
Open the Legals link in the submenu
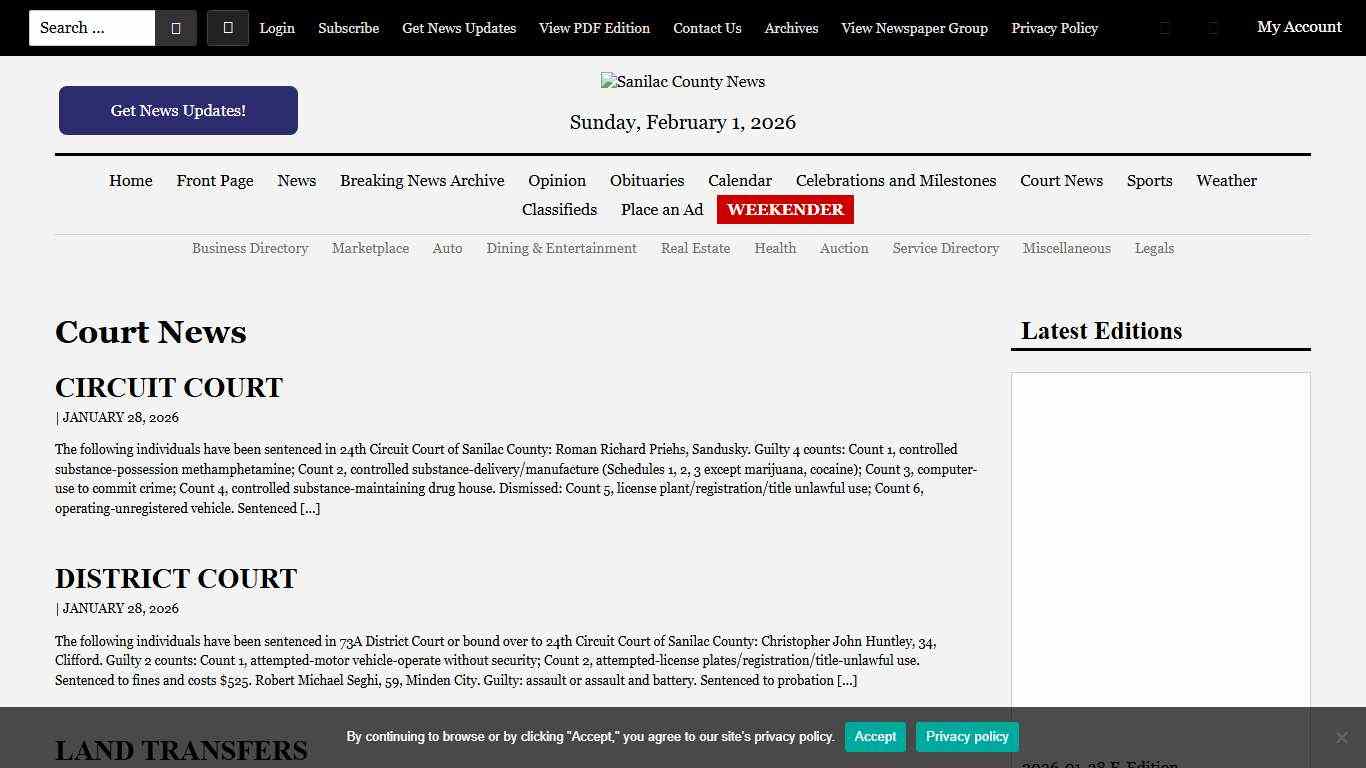[1154, 249]
